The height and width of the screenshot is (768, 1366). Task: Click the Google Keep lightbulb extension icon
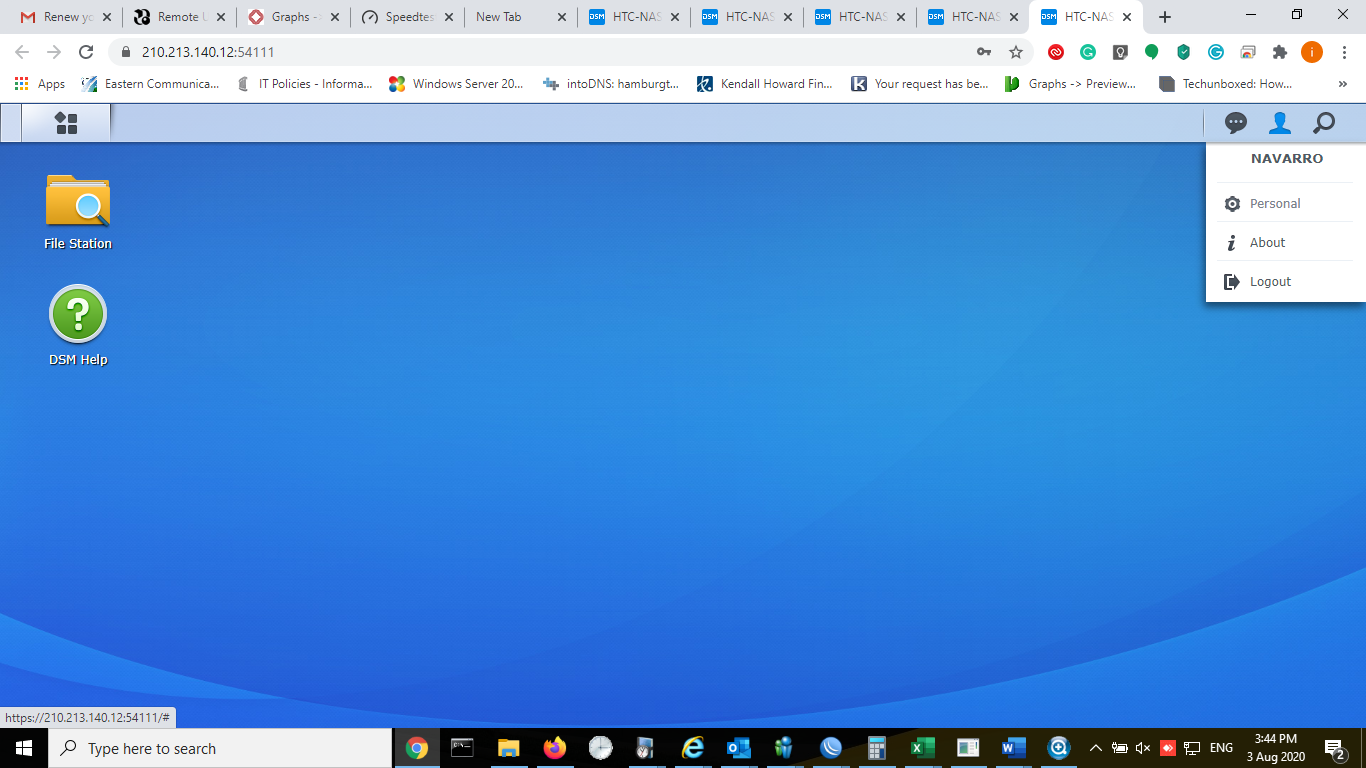tap(1120, 52)
